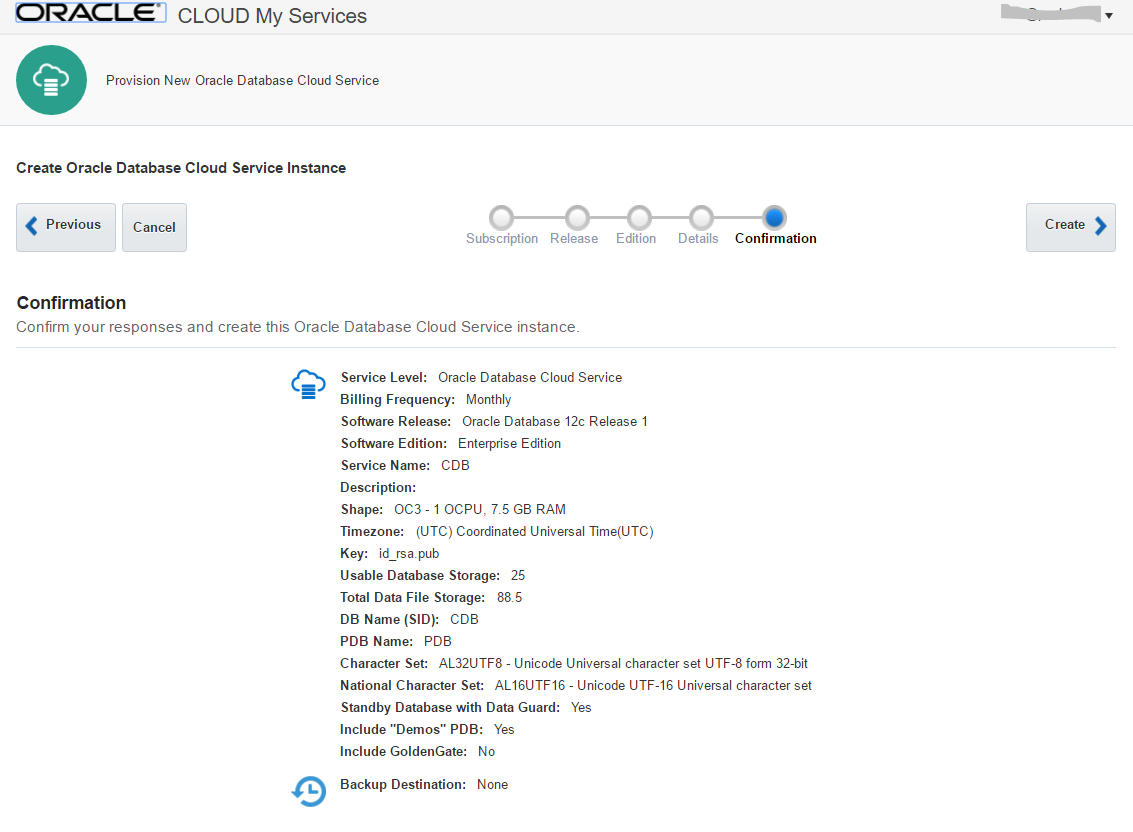The image size is (1133, 832).
Task: Select the Release step circle
Action: click(x=577, y=218)
